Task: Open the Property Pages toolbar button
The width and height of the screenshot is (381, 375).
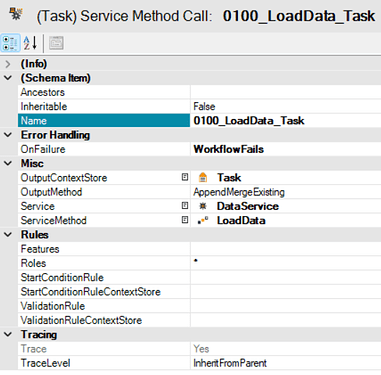Action: pyautogui.click(x=56, y=43)
